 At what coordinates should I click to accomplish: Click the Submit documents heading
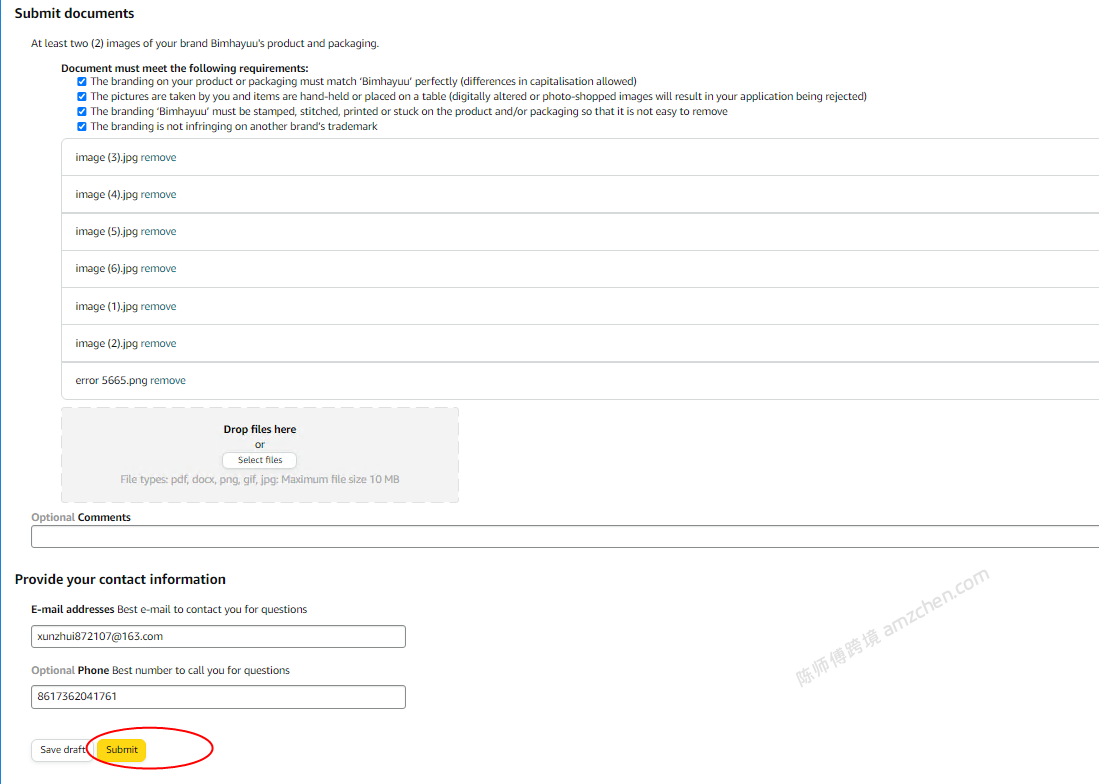(x=74, y=13)
